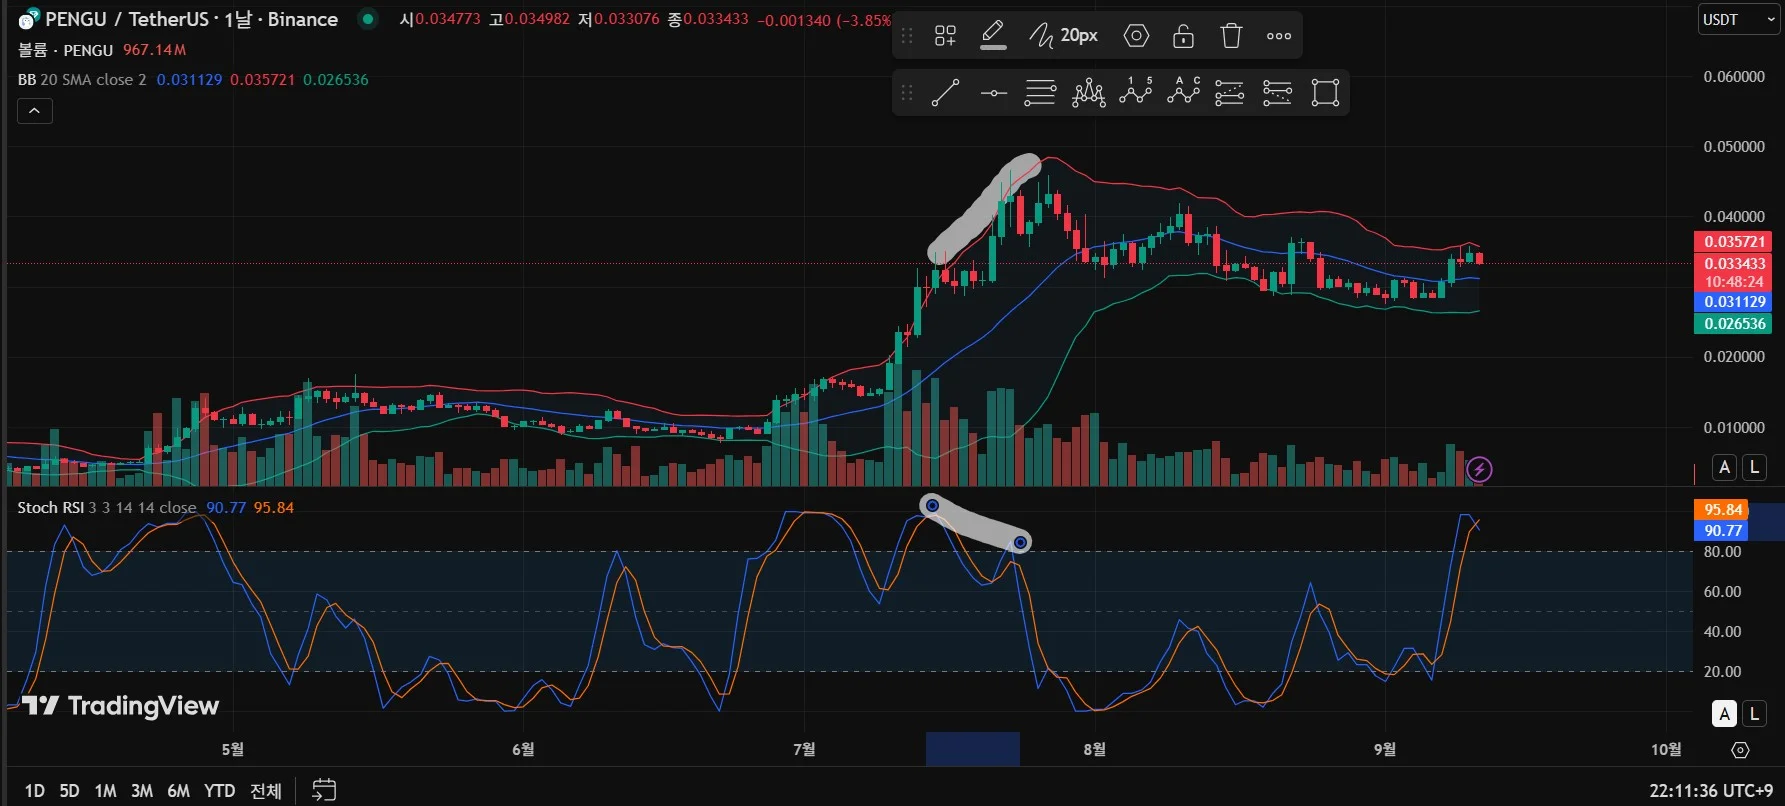Switch to 5D time range

tap(69, 791)
